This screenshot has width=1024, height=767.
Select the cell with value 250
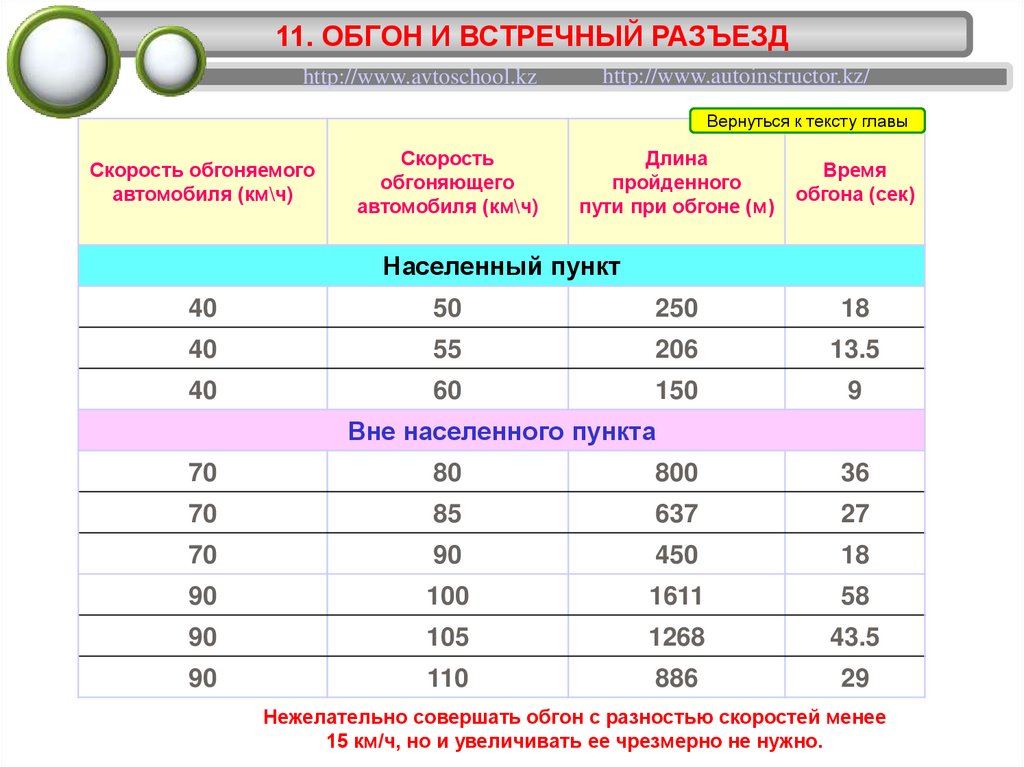677,308
